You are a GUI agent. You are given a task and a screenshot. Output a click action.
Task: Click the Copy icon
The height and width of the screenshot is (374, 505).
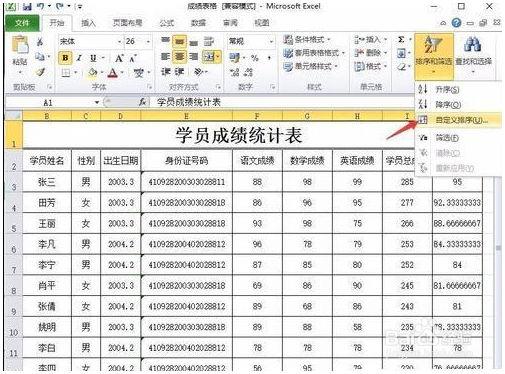click(40, 57)
